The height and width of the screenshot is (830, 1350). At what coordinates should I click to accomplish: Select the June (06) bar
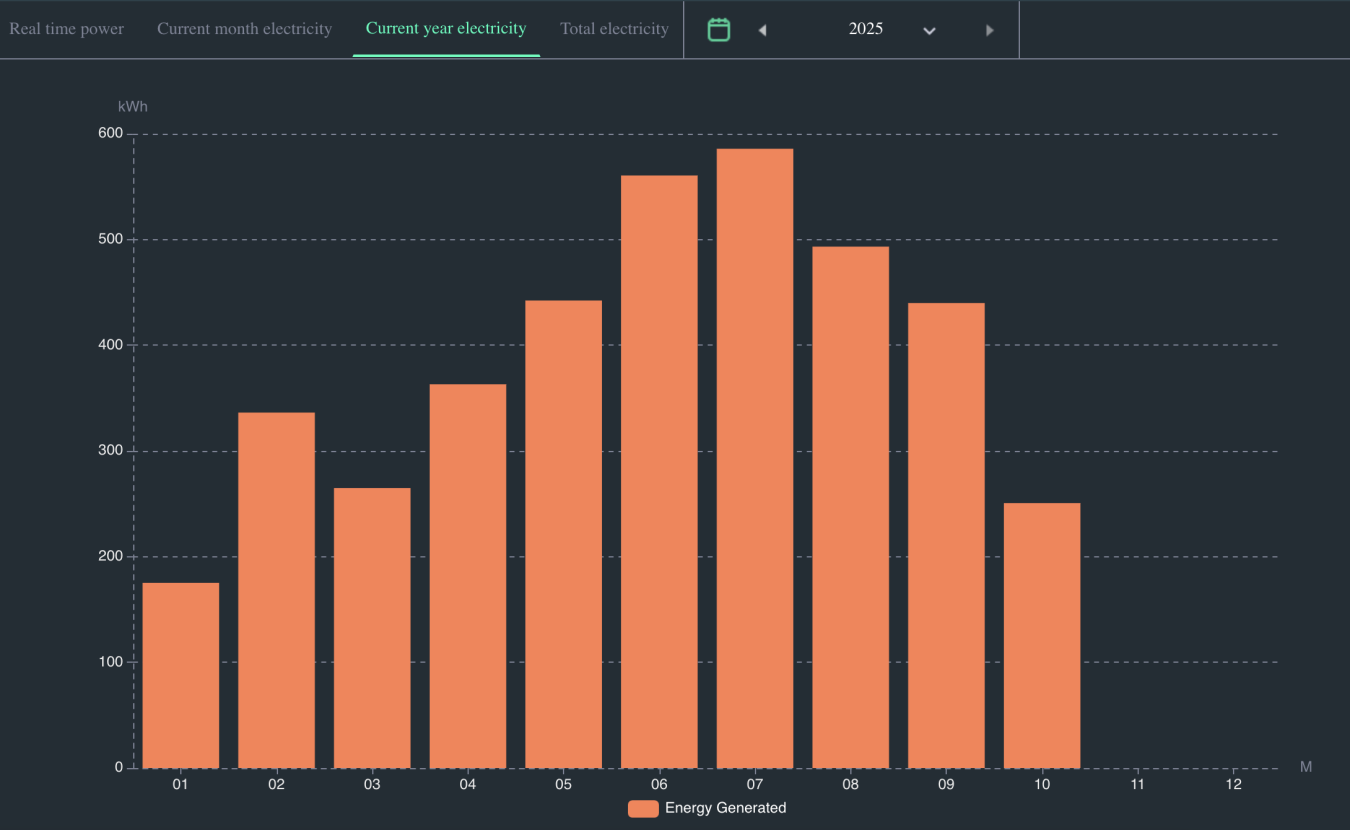(659, 471)
